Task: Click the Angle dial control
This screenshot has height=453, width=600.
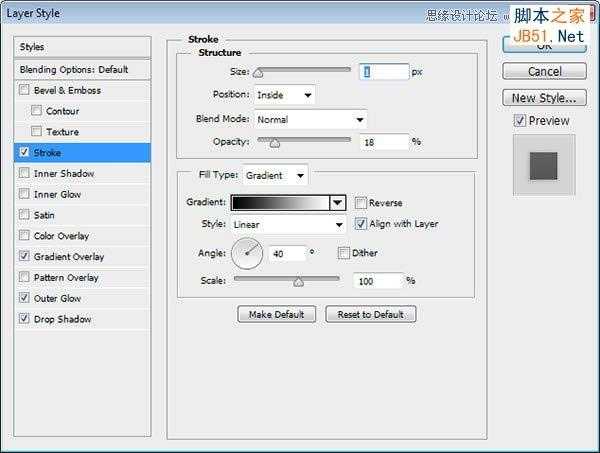Action: [x=247, y=253]
